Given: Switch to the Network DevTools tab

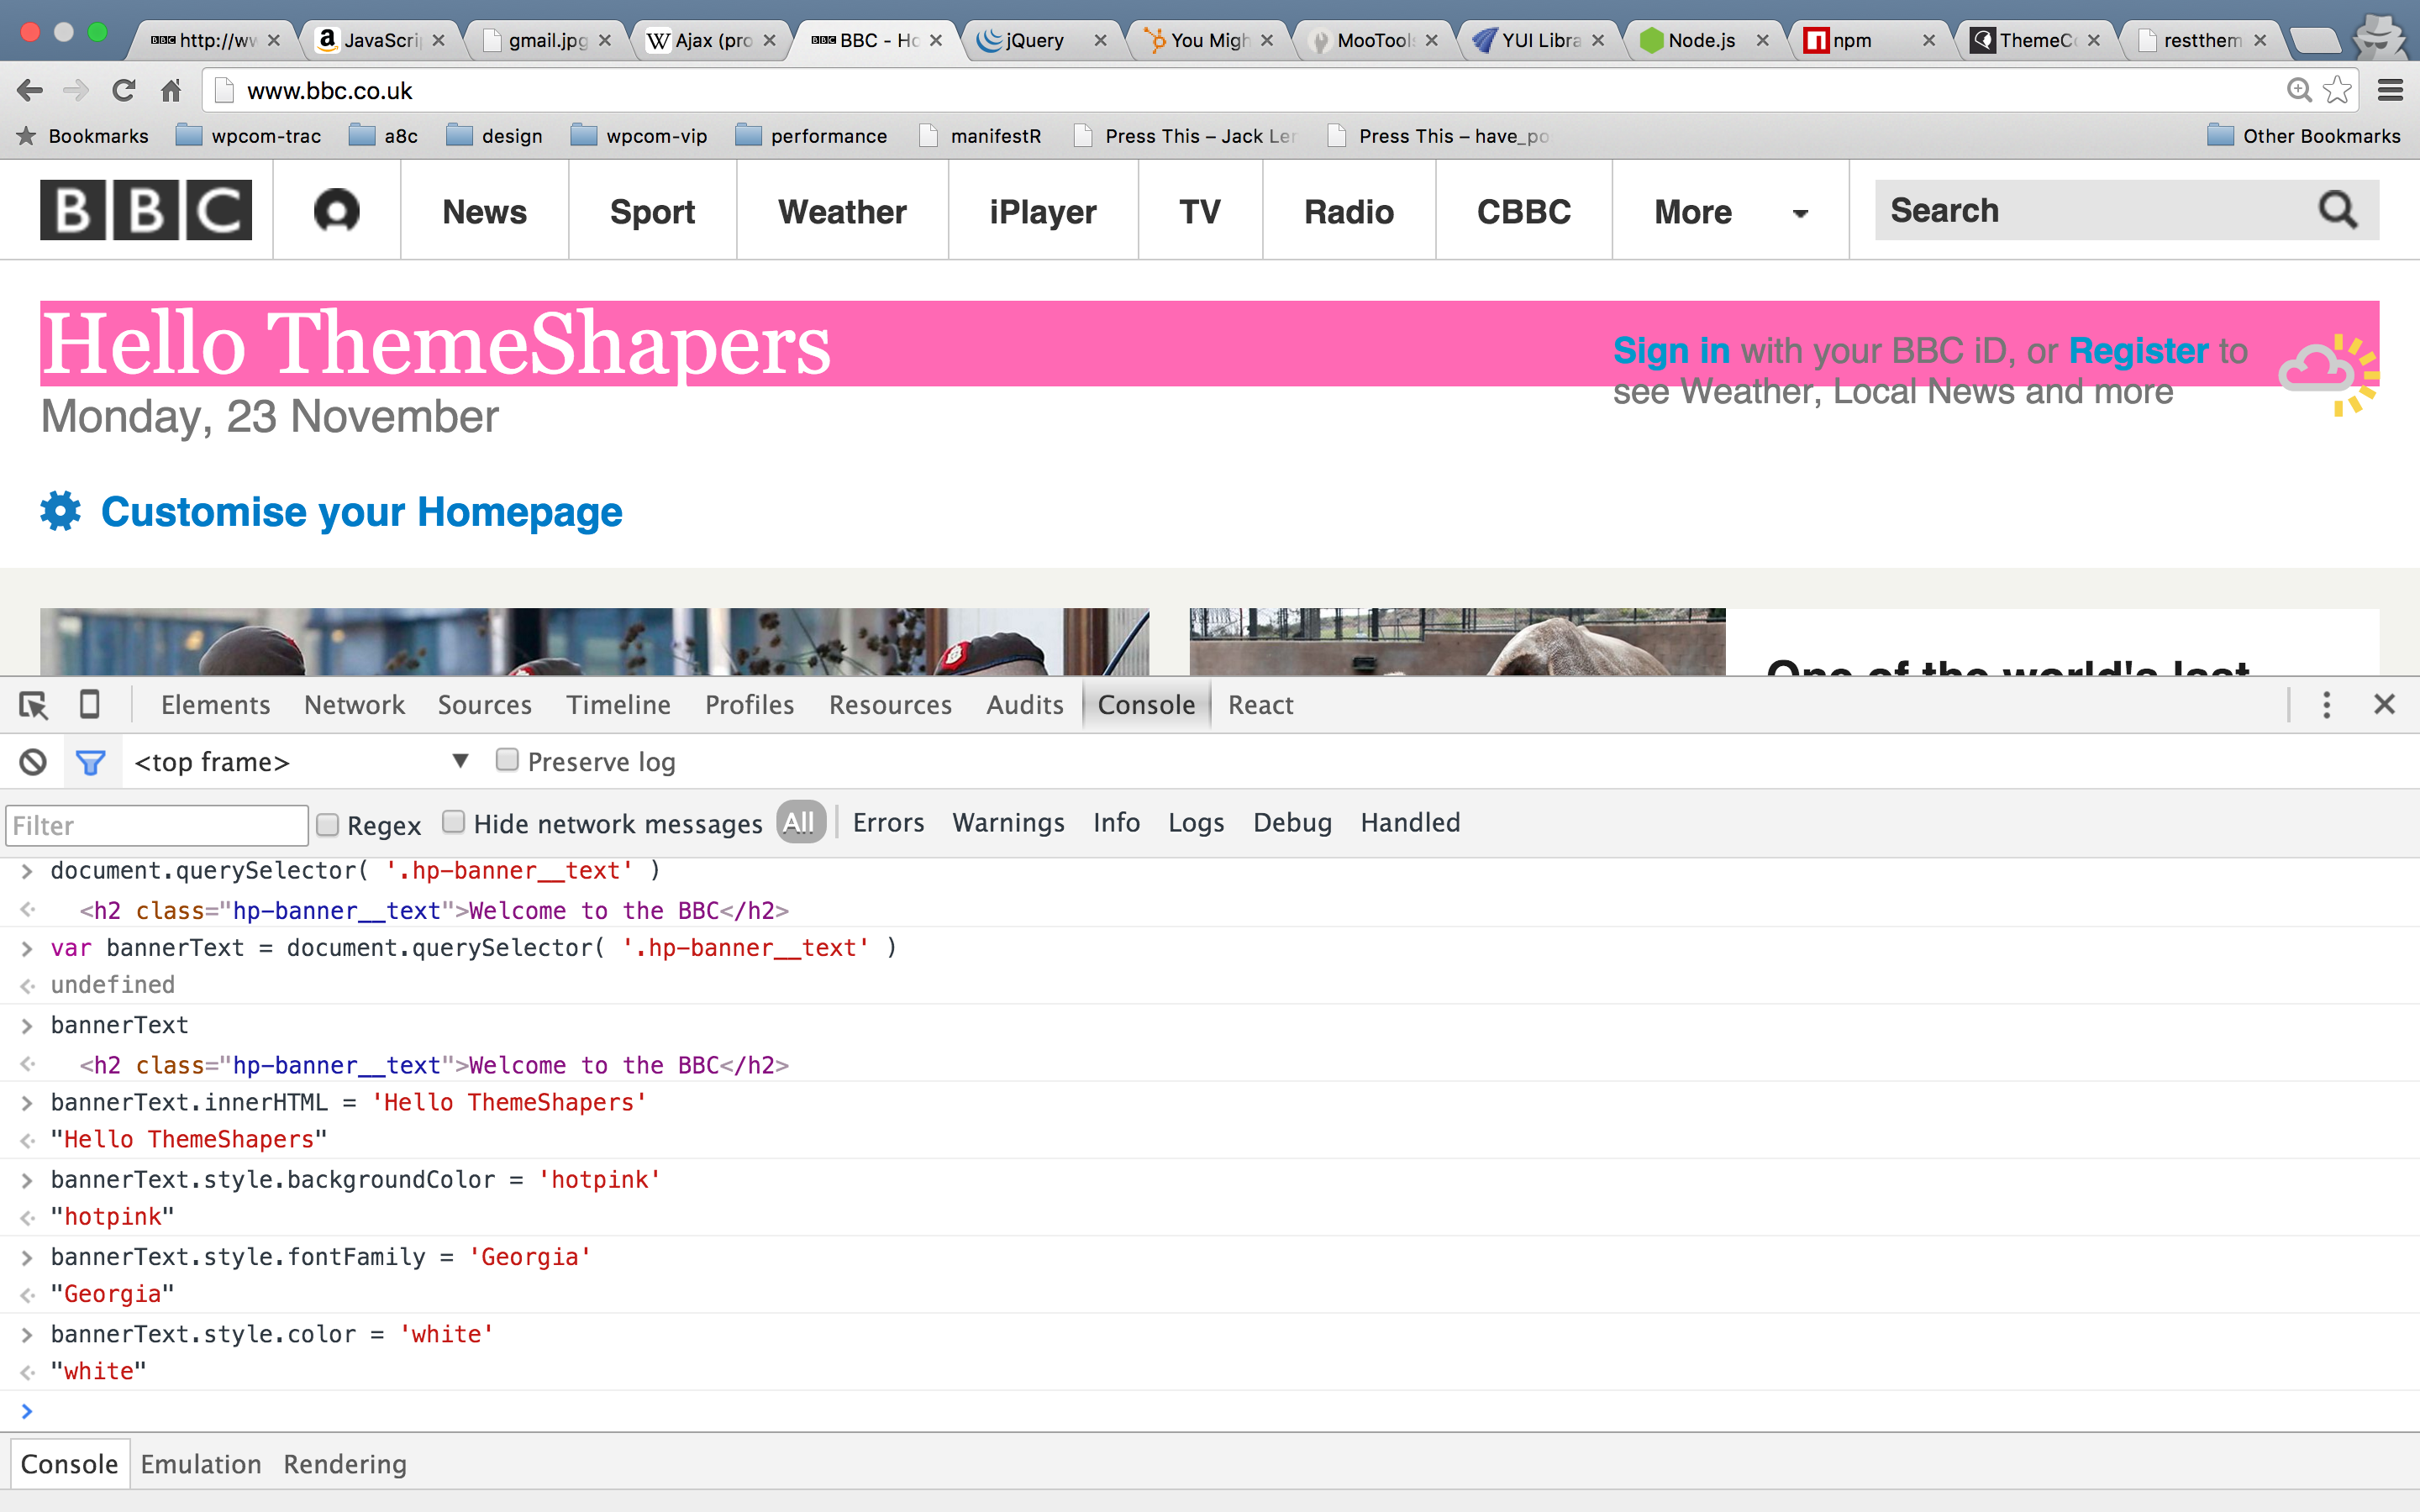Looking at the screenshot, I should click(x=354, y=705).
